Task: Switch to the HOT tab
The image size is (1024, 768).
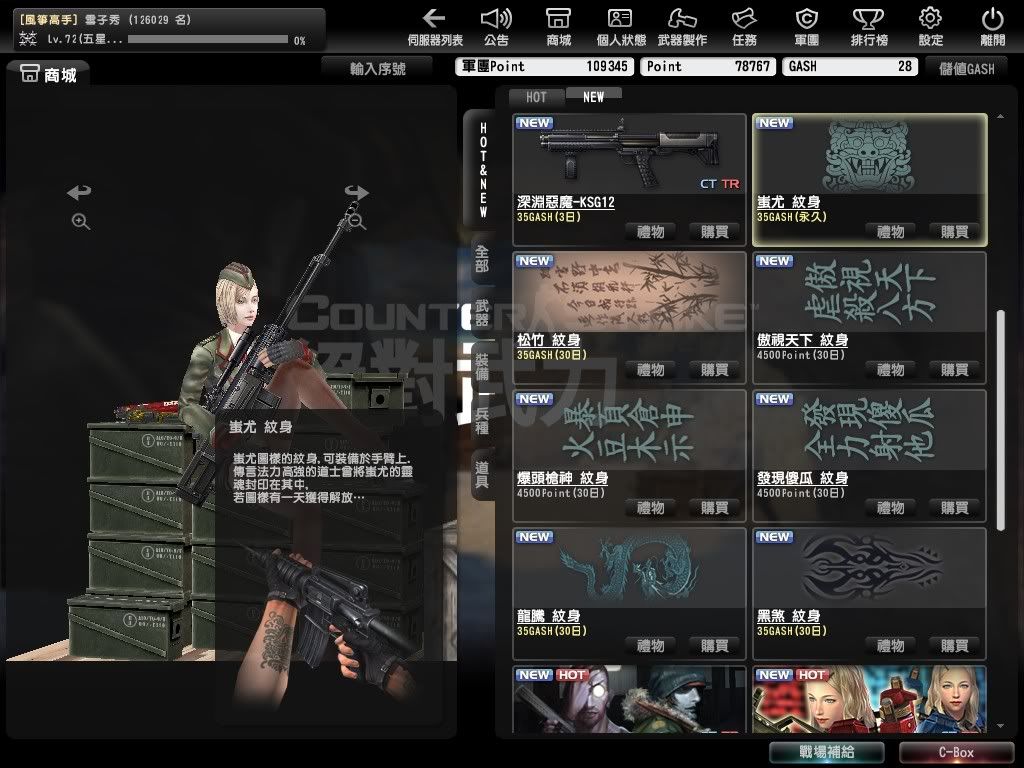Action: pyautogui.click(x=537, y=97)
